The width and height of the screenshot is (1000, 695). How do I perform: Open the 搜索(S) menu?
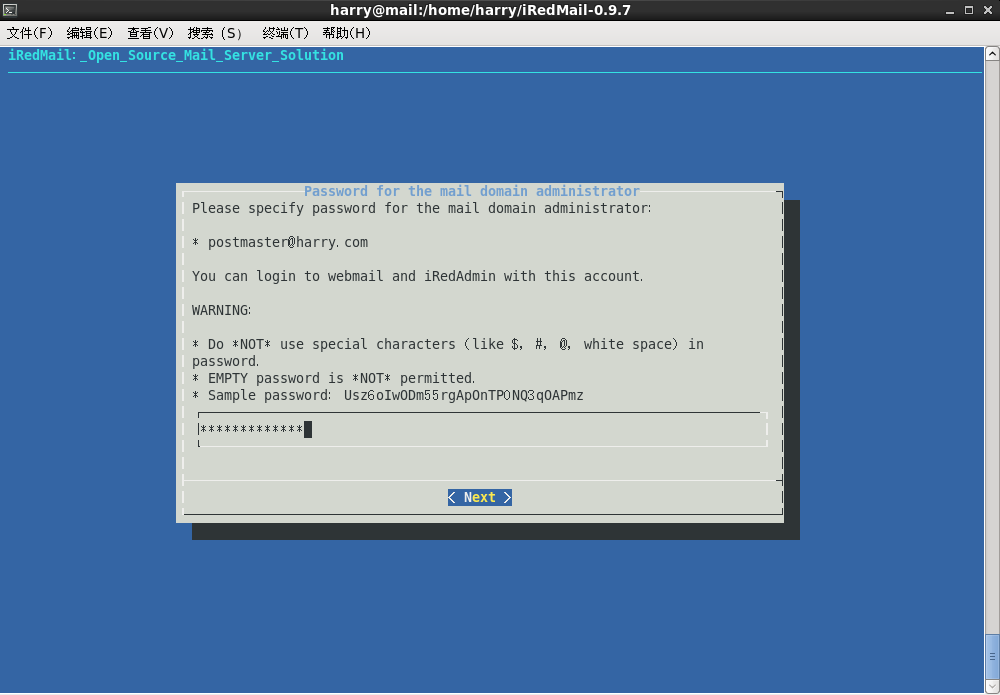point(215,33)
